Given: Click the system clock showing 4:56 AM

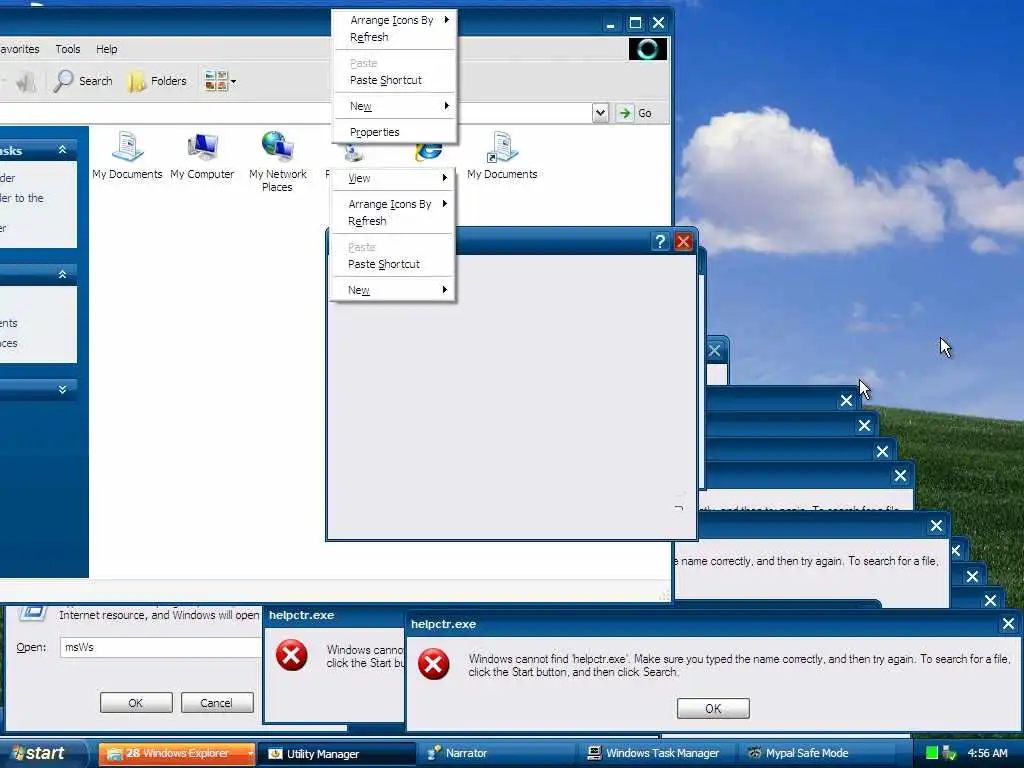Looking at the screenshot, I should point(987,754).
